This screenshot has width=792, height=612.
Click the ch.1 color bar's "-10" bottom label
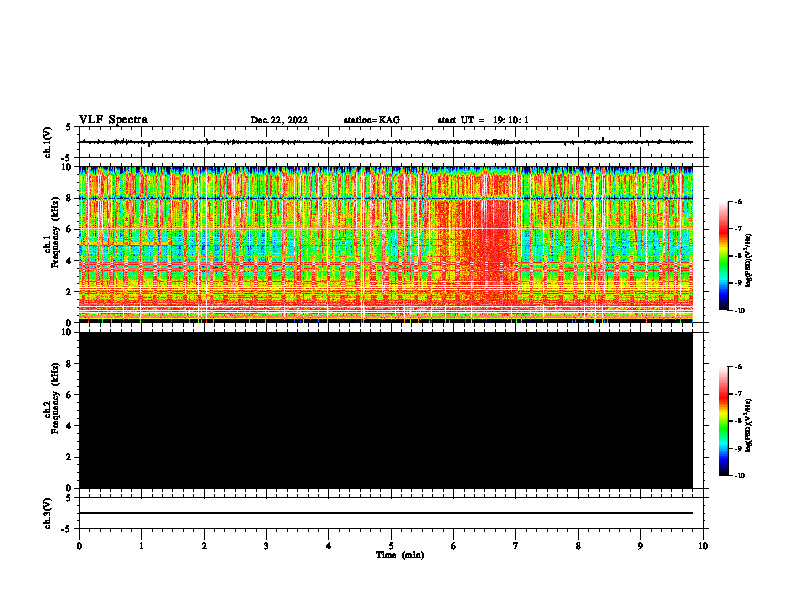pyautogui.click(x=739, y=311)
